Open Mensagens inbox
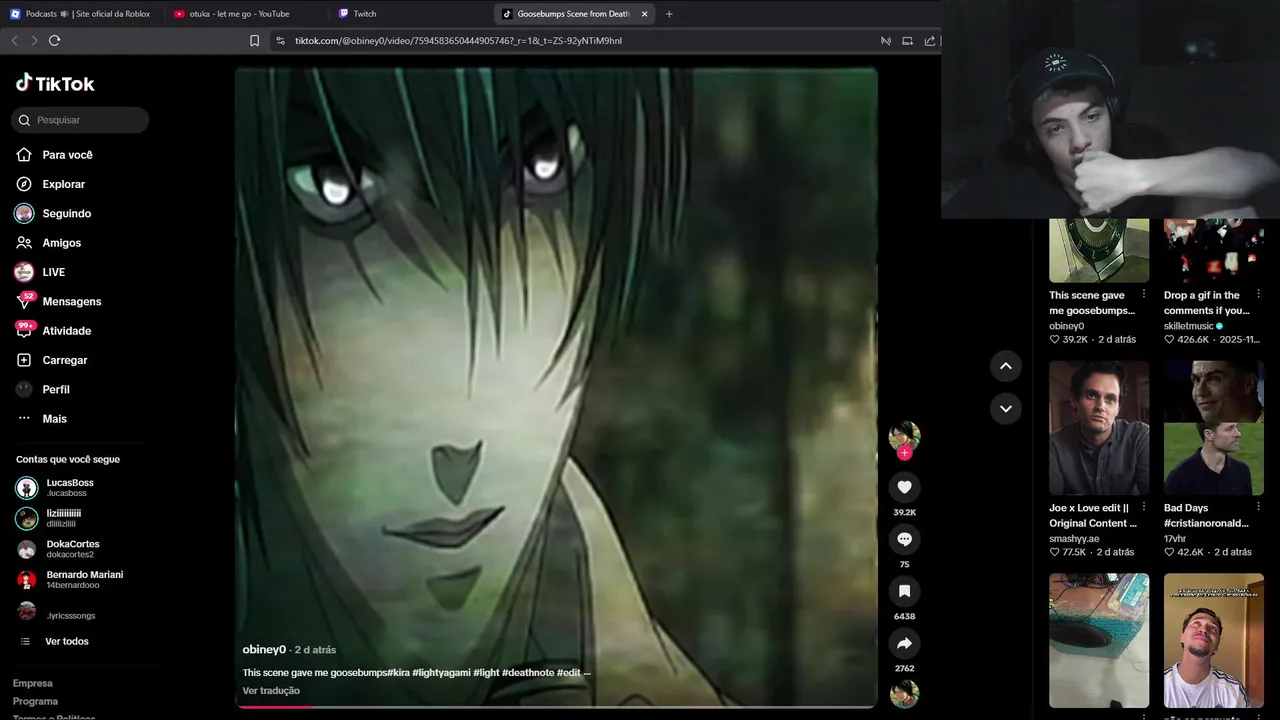This screenshot has height=720, width=1280. point(71,301)
